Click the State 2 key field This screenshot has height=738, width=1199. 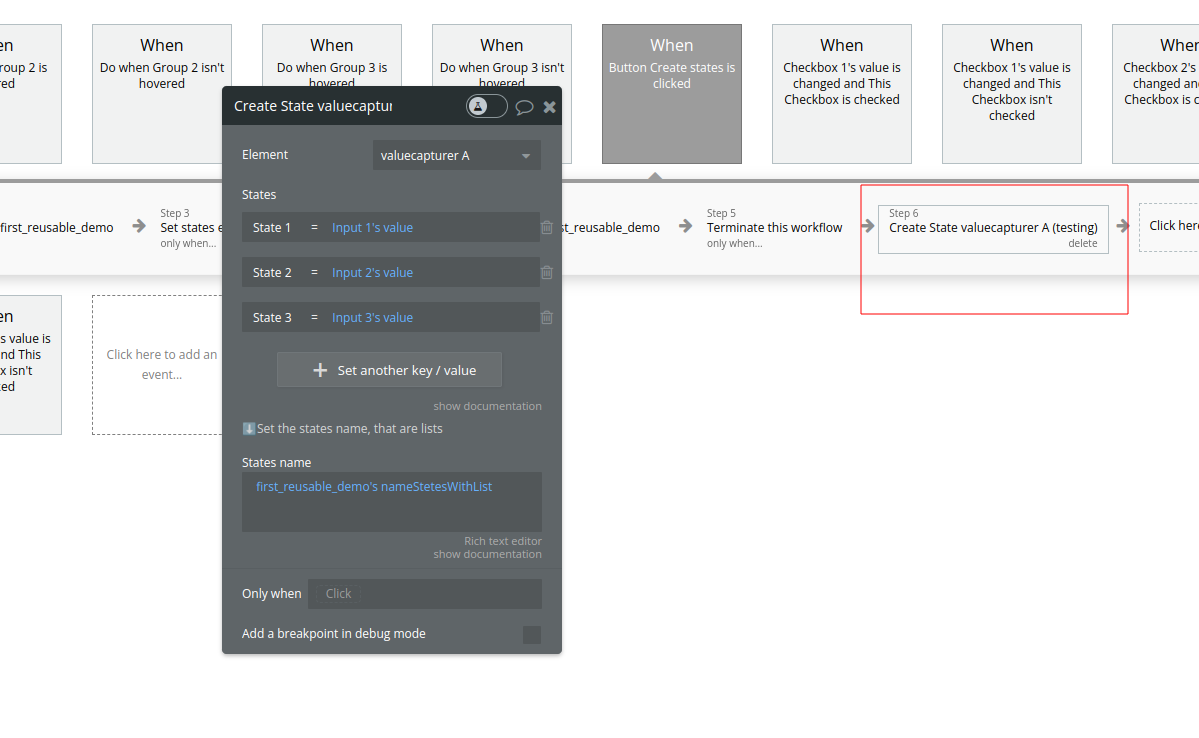272,272
